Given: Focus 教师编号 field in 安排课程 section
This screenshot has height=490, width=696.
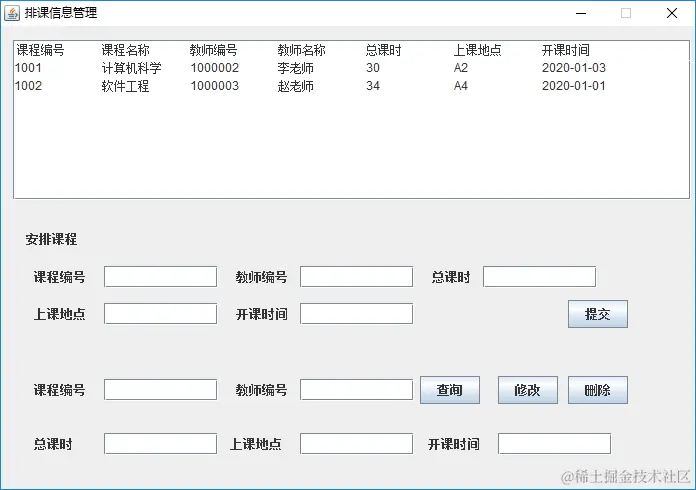Looking at the screenshot, I should pyautogui.click(x=356, y=277).
